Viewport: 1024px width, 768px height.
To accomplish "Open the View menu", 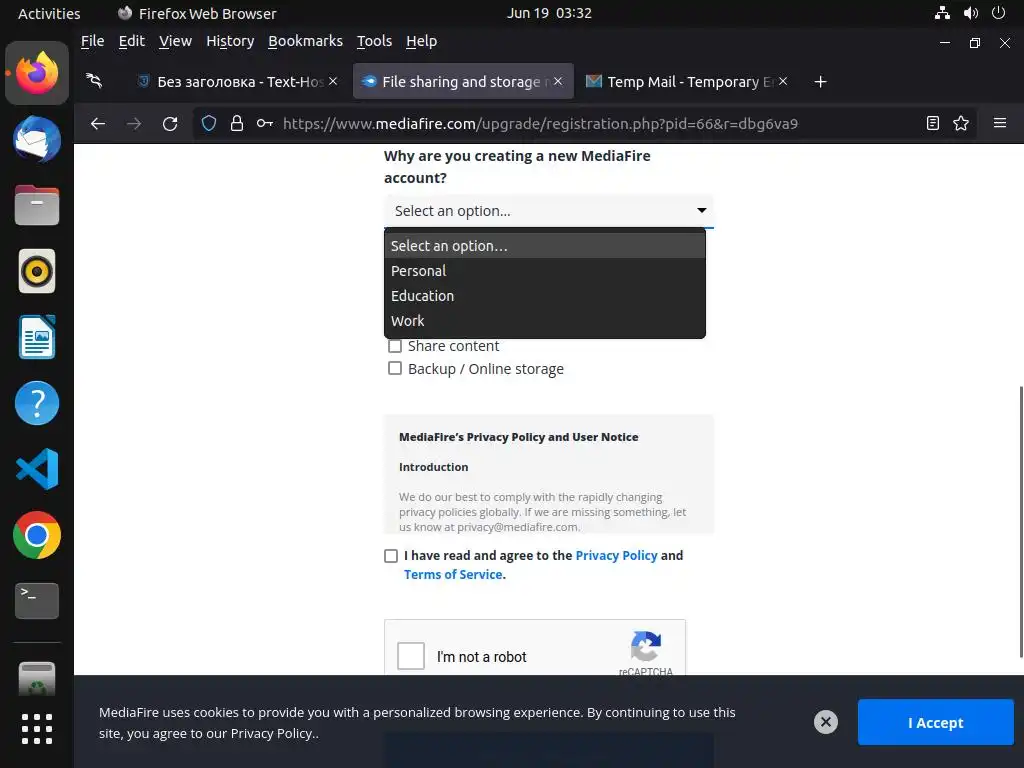I will click(x=175, y=41).
